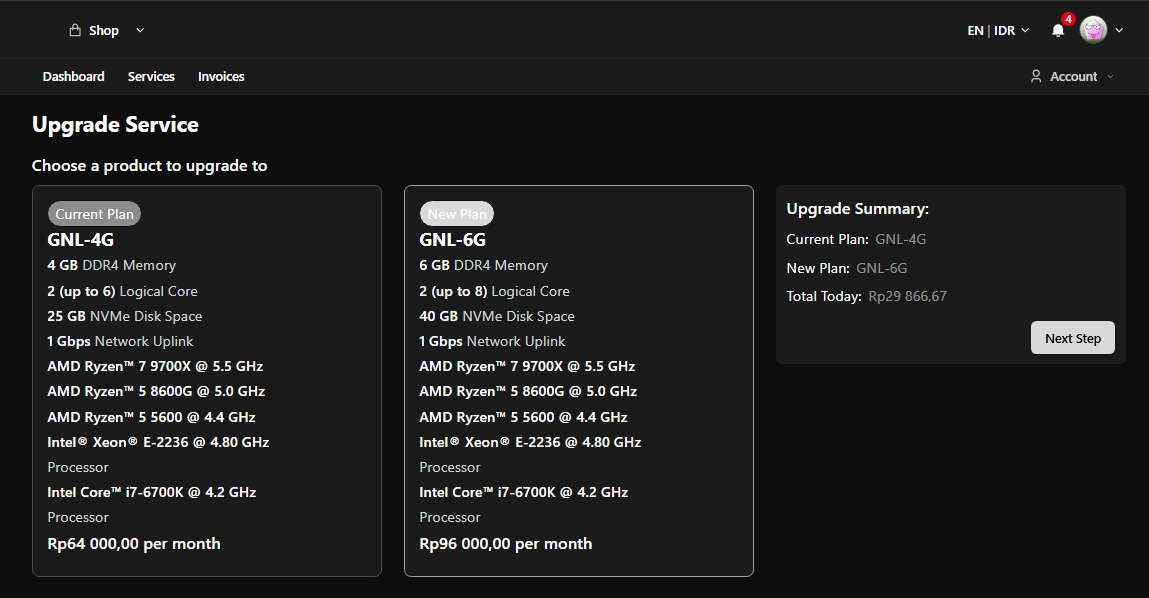
Task: Expand the Account menu chevron
Action: point(1110,77)
